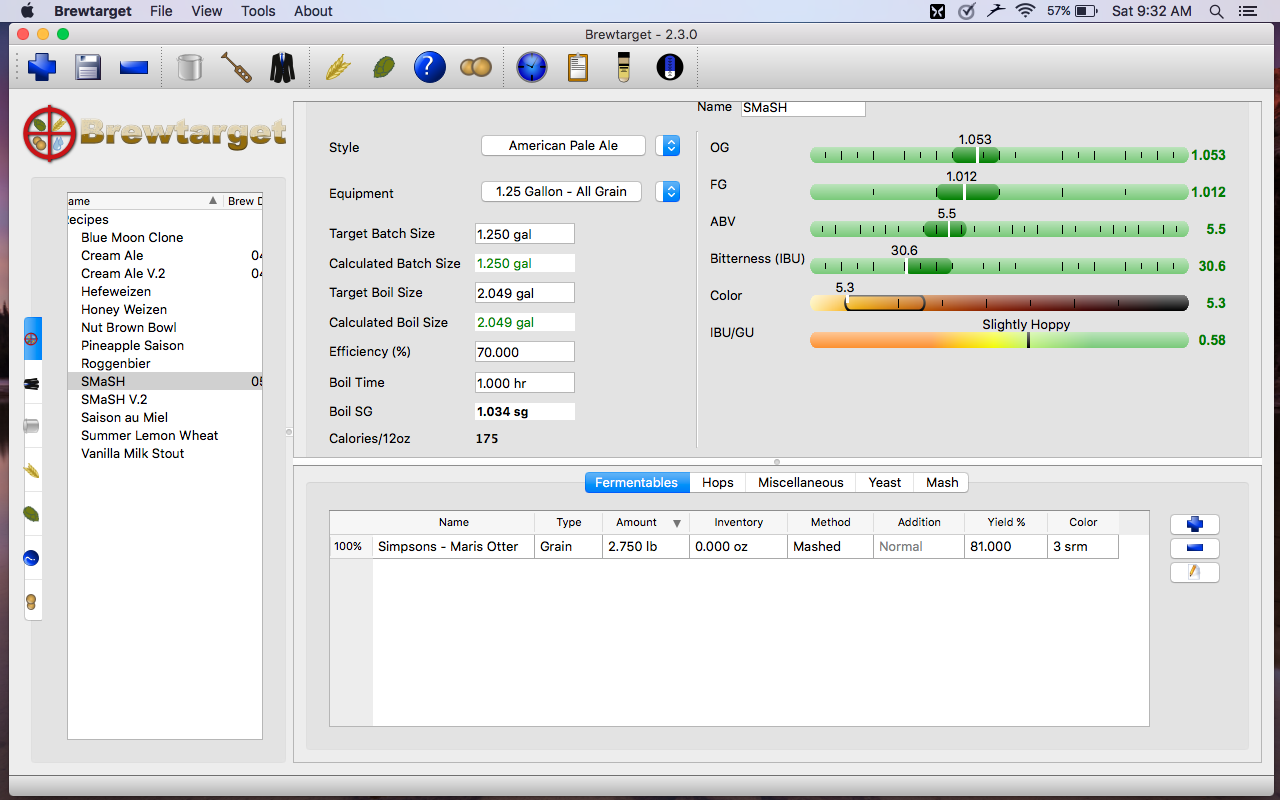Click the Color gradient bar
Image resolution: width=1280 pixels, height=800 pixels.
(998, 303)
